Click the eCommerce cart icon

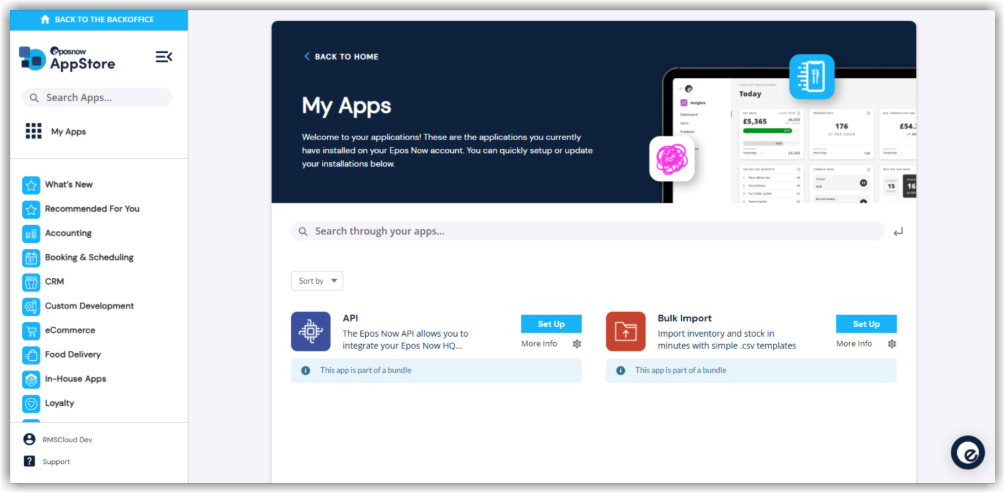tap(31, 331)
